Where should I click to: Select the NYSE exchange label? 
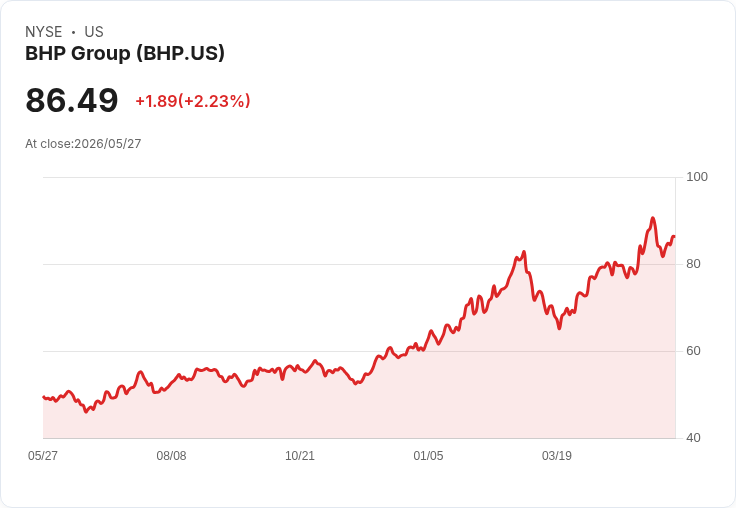pos(44,32)
